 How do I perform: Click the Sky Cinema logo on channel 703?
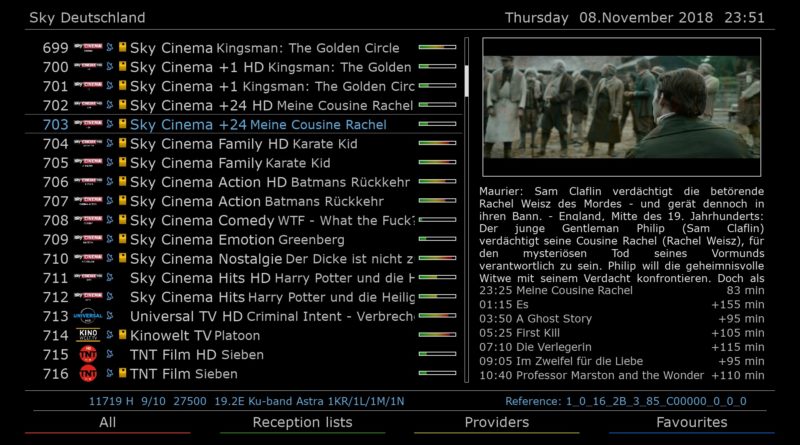click(x=88, y=124)
